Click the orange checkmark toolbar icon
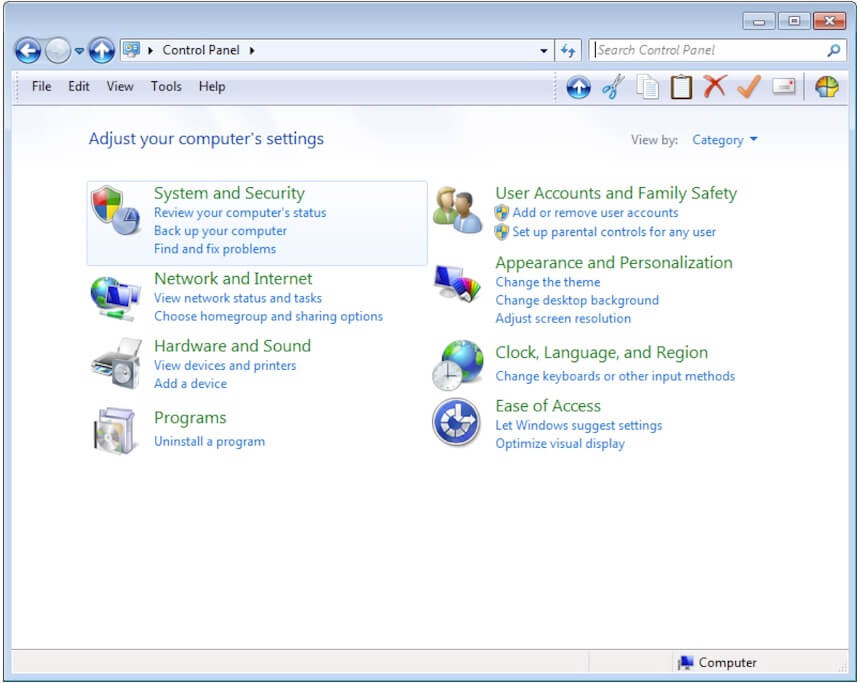860x683 pixels. [749, 87]
